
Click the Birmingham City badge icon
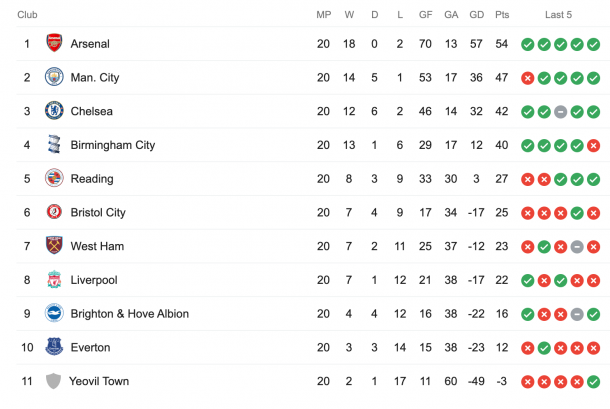point(54,144)
